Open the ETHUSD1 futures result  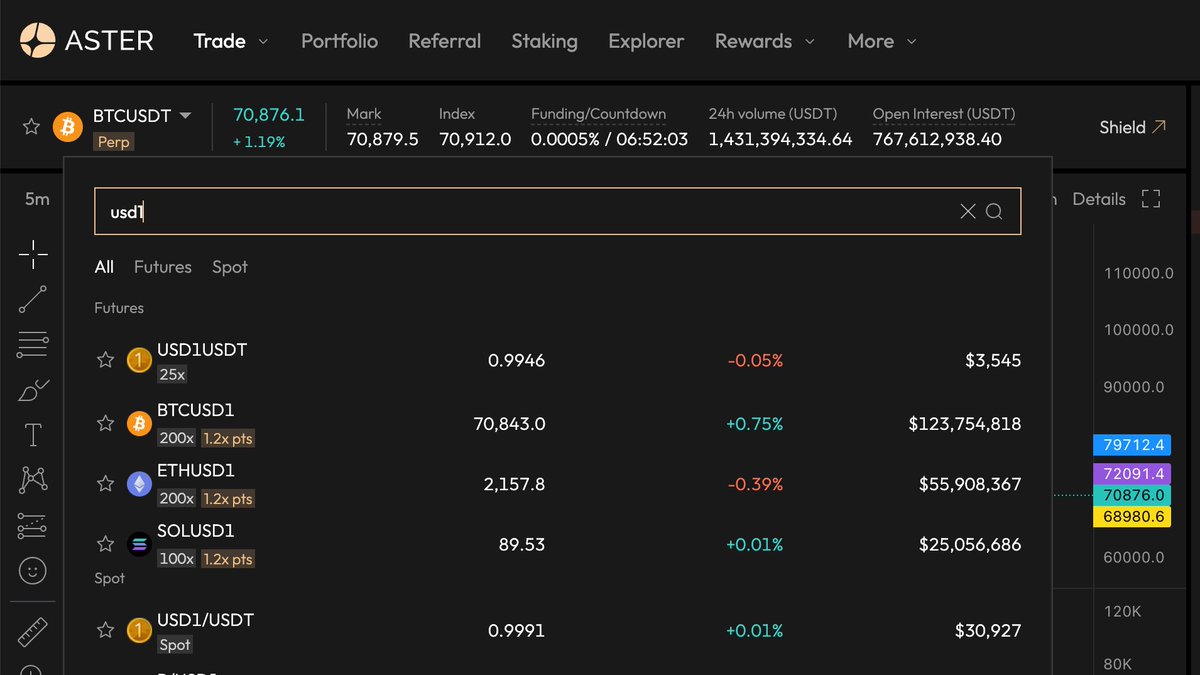click(558, 484)
